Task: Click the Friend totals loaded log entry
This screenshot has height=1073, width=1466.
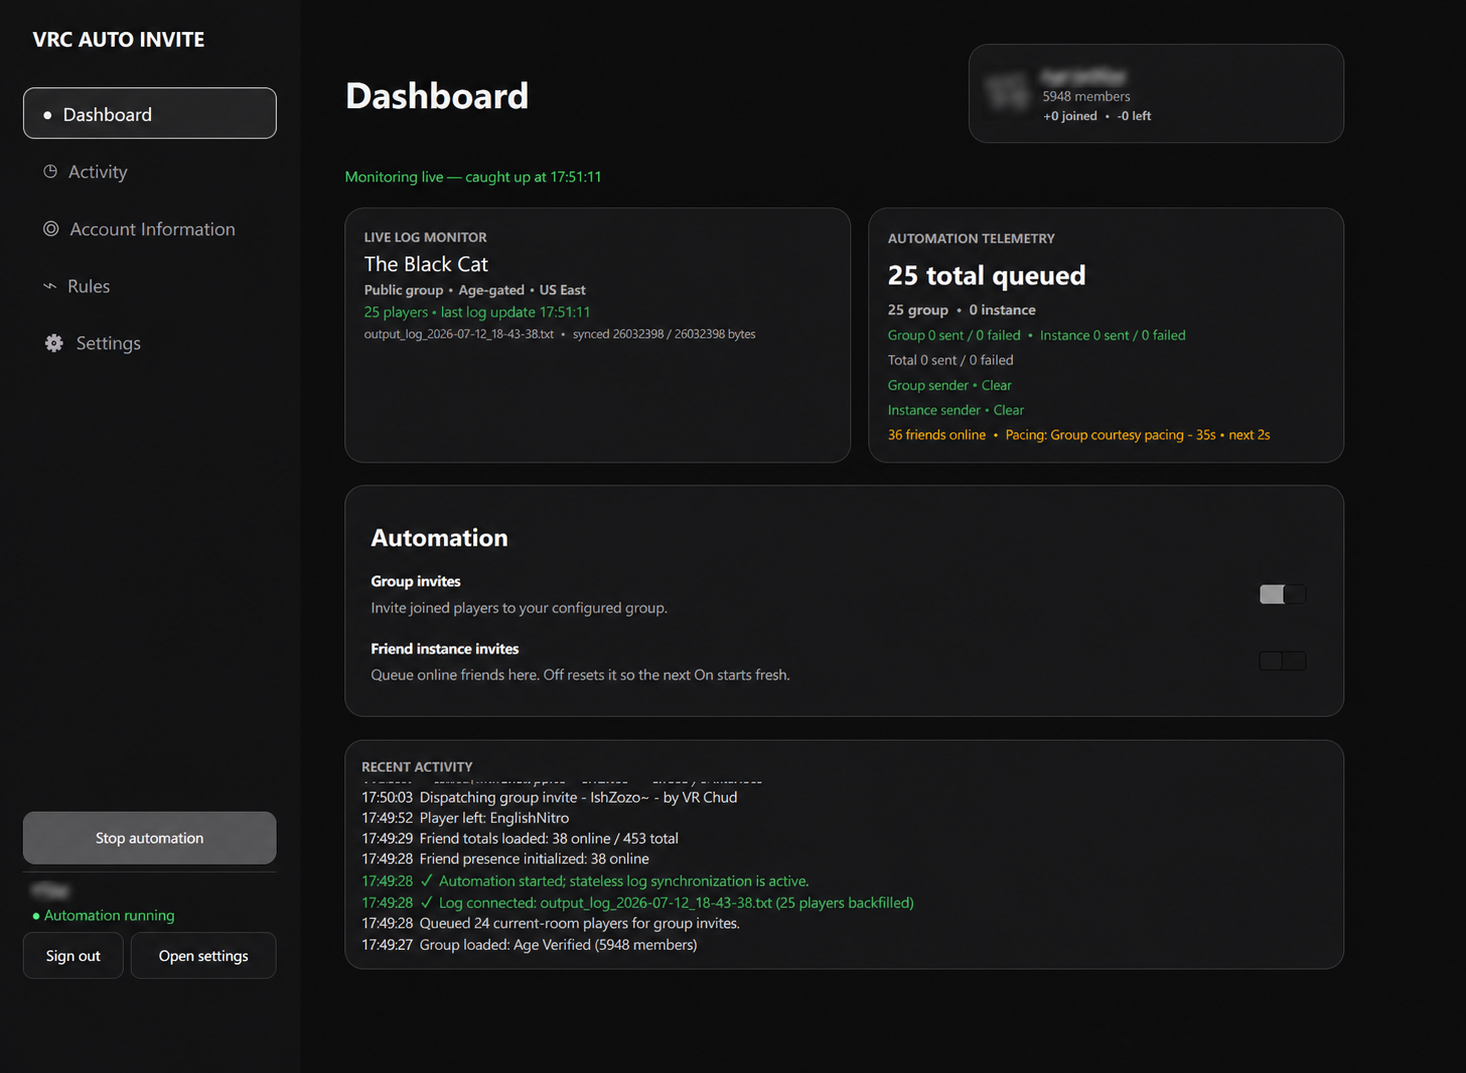Action: pos(520,838)
